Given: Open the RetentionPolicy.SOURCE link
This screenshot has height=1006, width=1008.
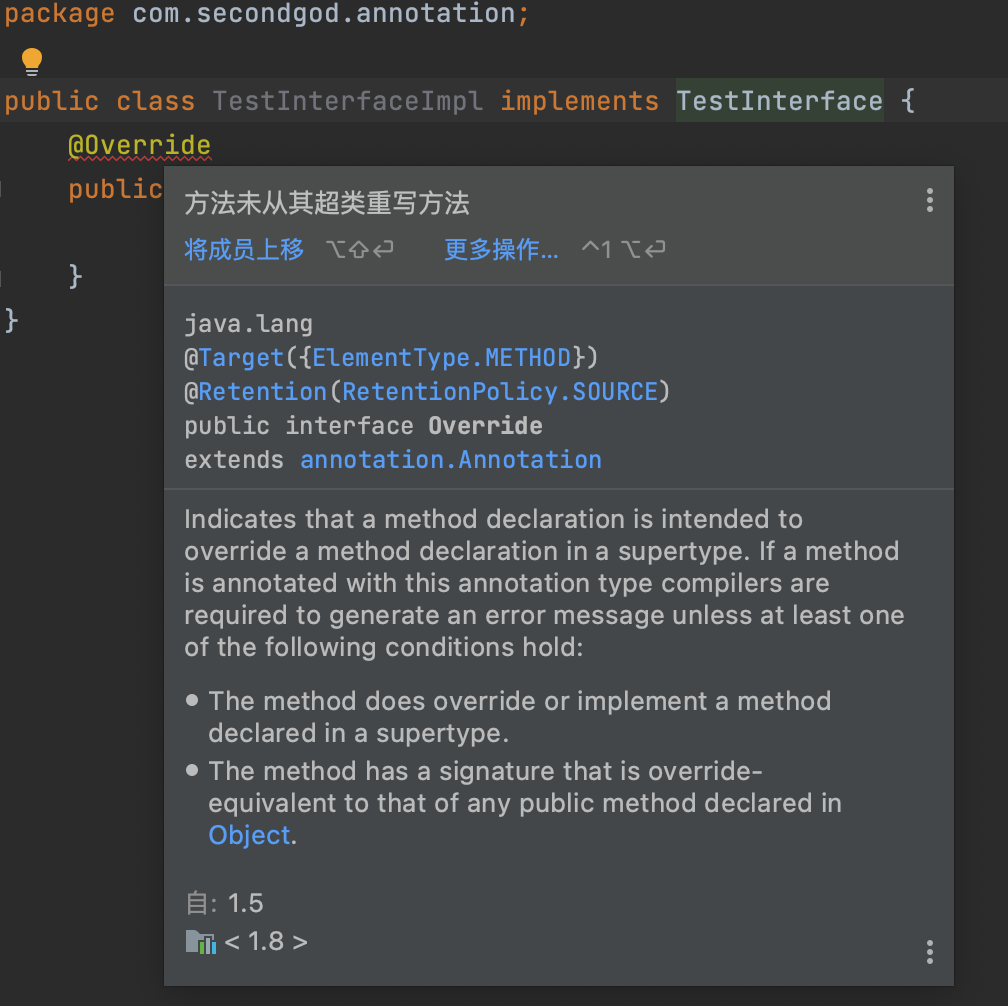Looking at the screenshot, I should tap(500, 391).
